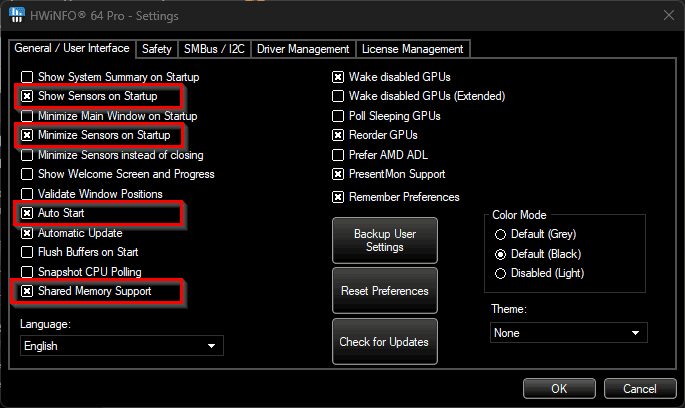Uncheck Wake disabled GPUs
This screenshot has width=685, height=408.
(x=338, y=77)
